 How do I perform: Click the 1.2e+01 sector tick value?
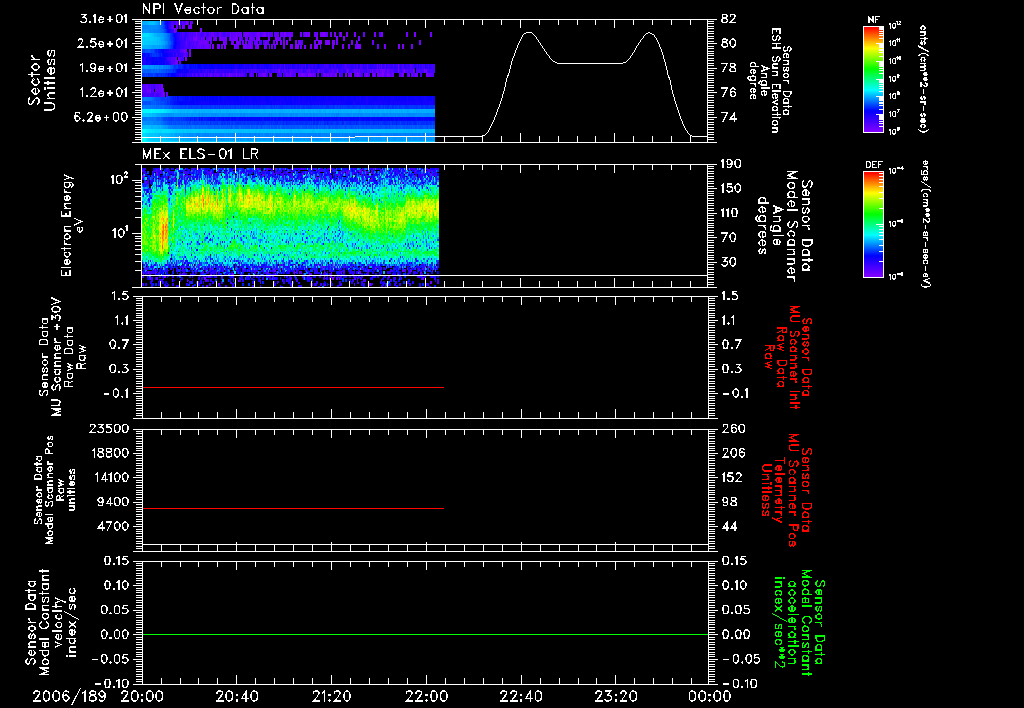pyautogui.click(x=103, y=93)
